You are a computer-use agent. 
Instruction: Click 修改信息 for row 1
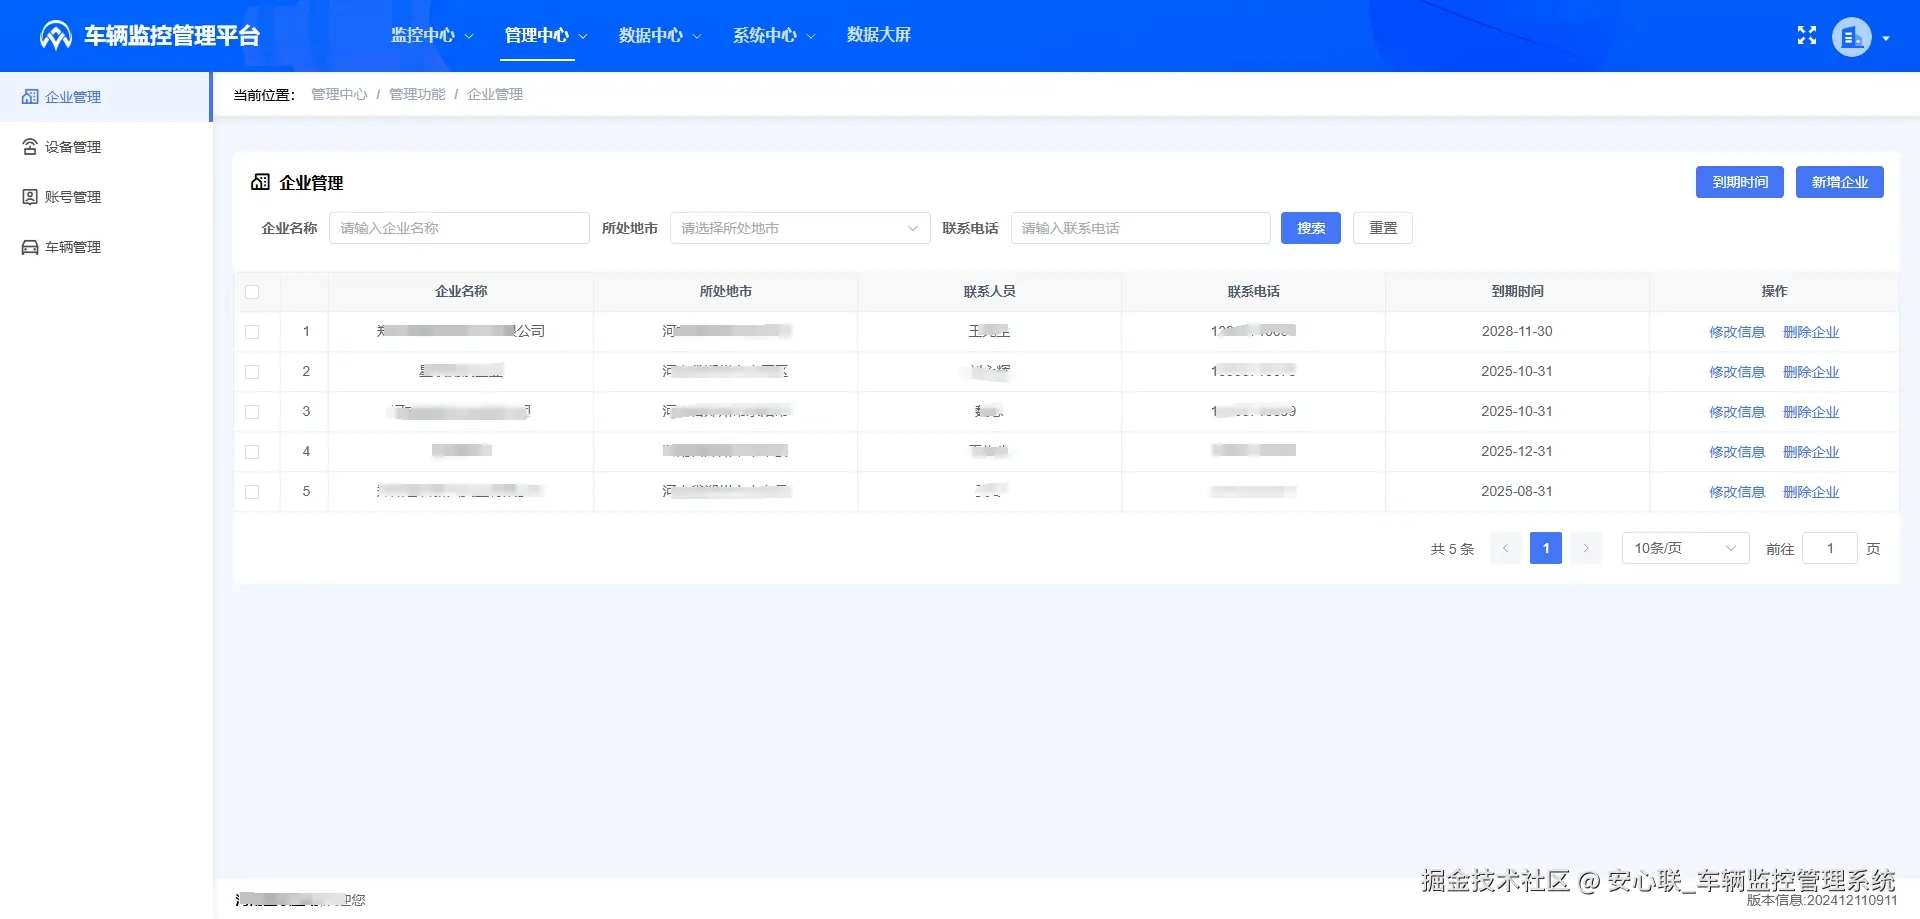click(x=1737, y=332)
